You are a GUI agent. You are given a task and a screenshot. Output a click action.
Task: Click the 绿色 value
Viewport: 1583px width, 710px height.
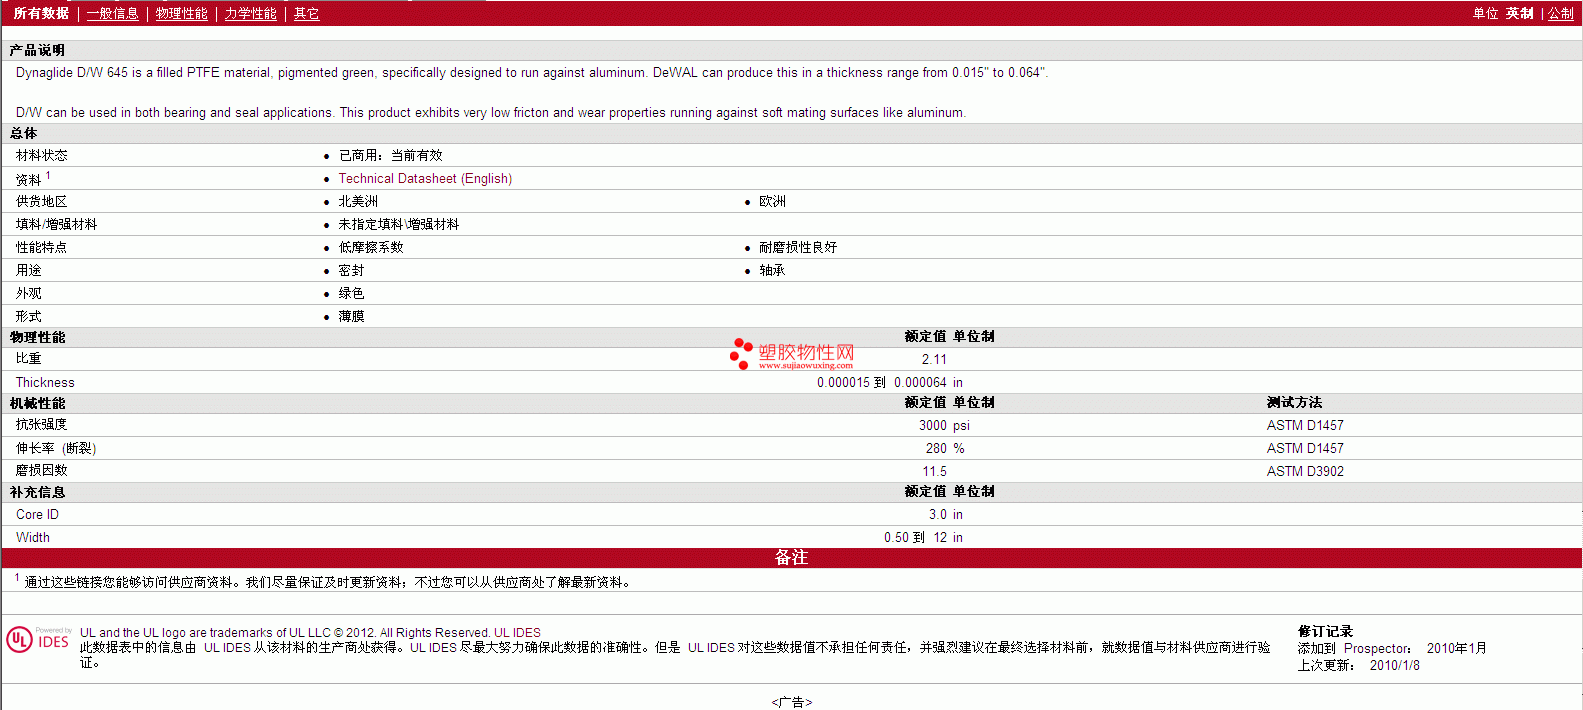click(x=351, y=293)
